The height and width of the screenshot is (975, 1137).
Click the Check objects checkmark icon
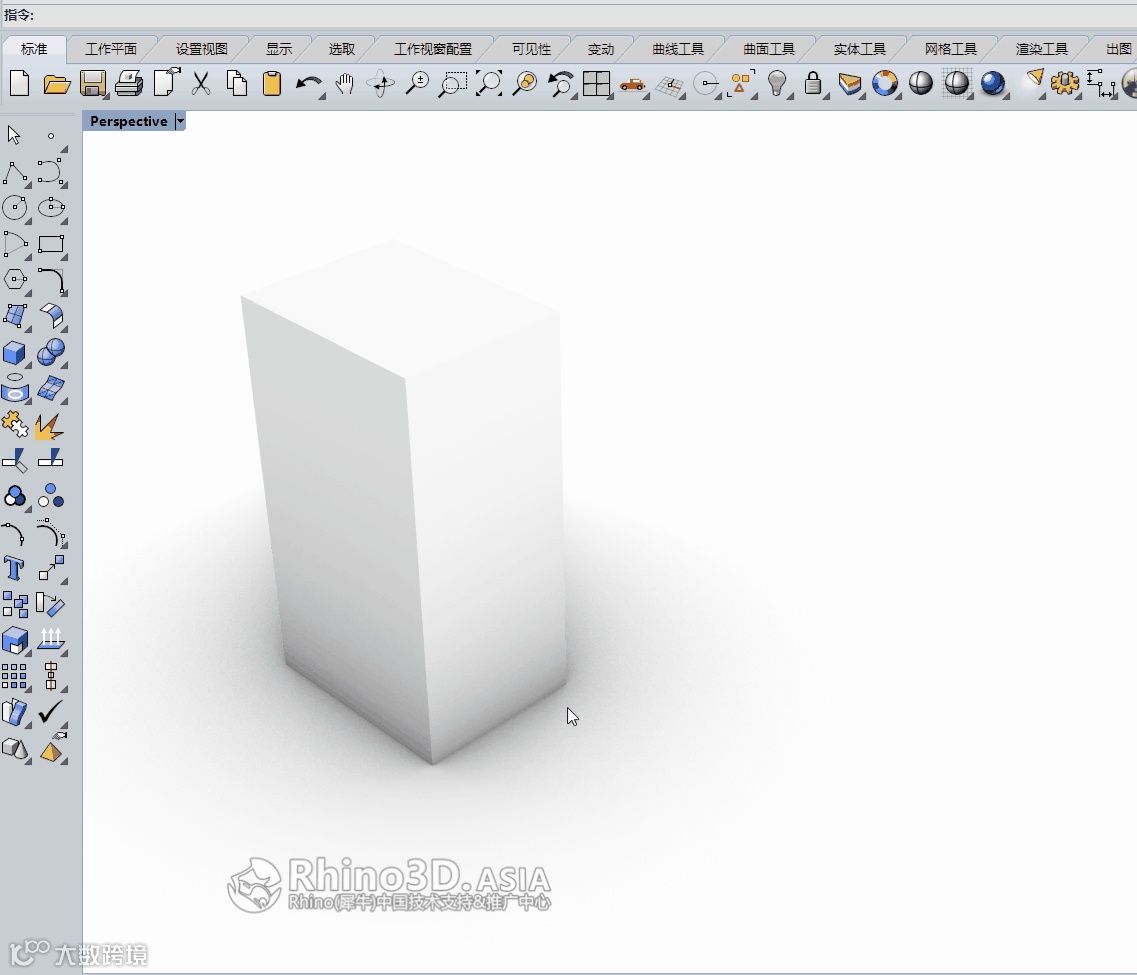(51, 712)
